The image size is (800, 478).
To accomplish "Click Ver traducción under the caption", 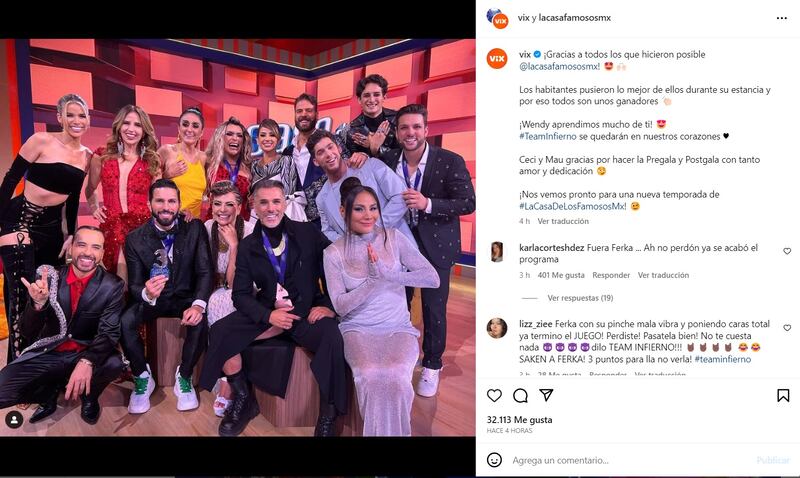I will (563, 221).
